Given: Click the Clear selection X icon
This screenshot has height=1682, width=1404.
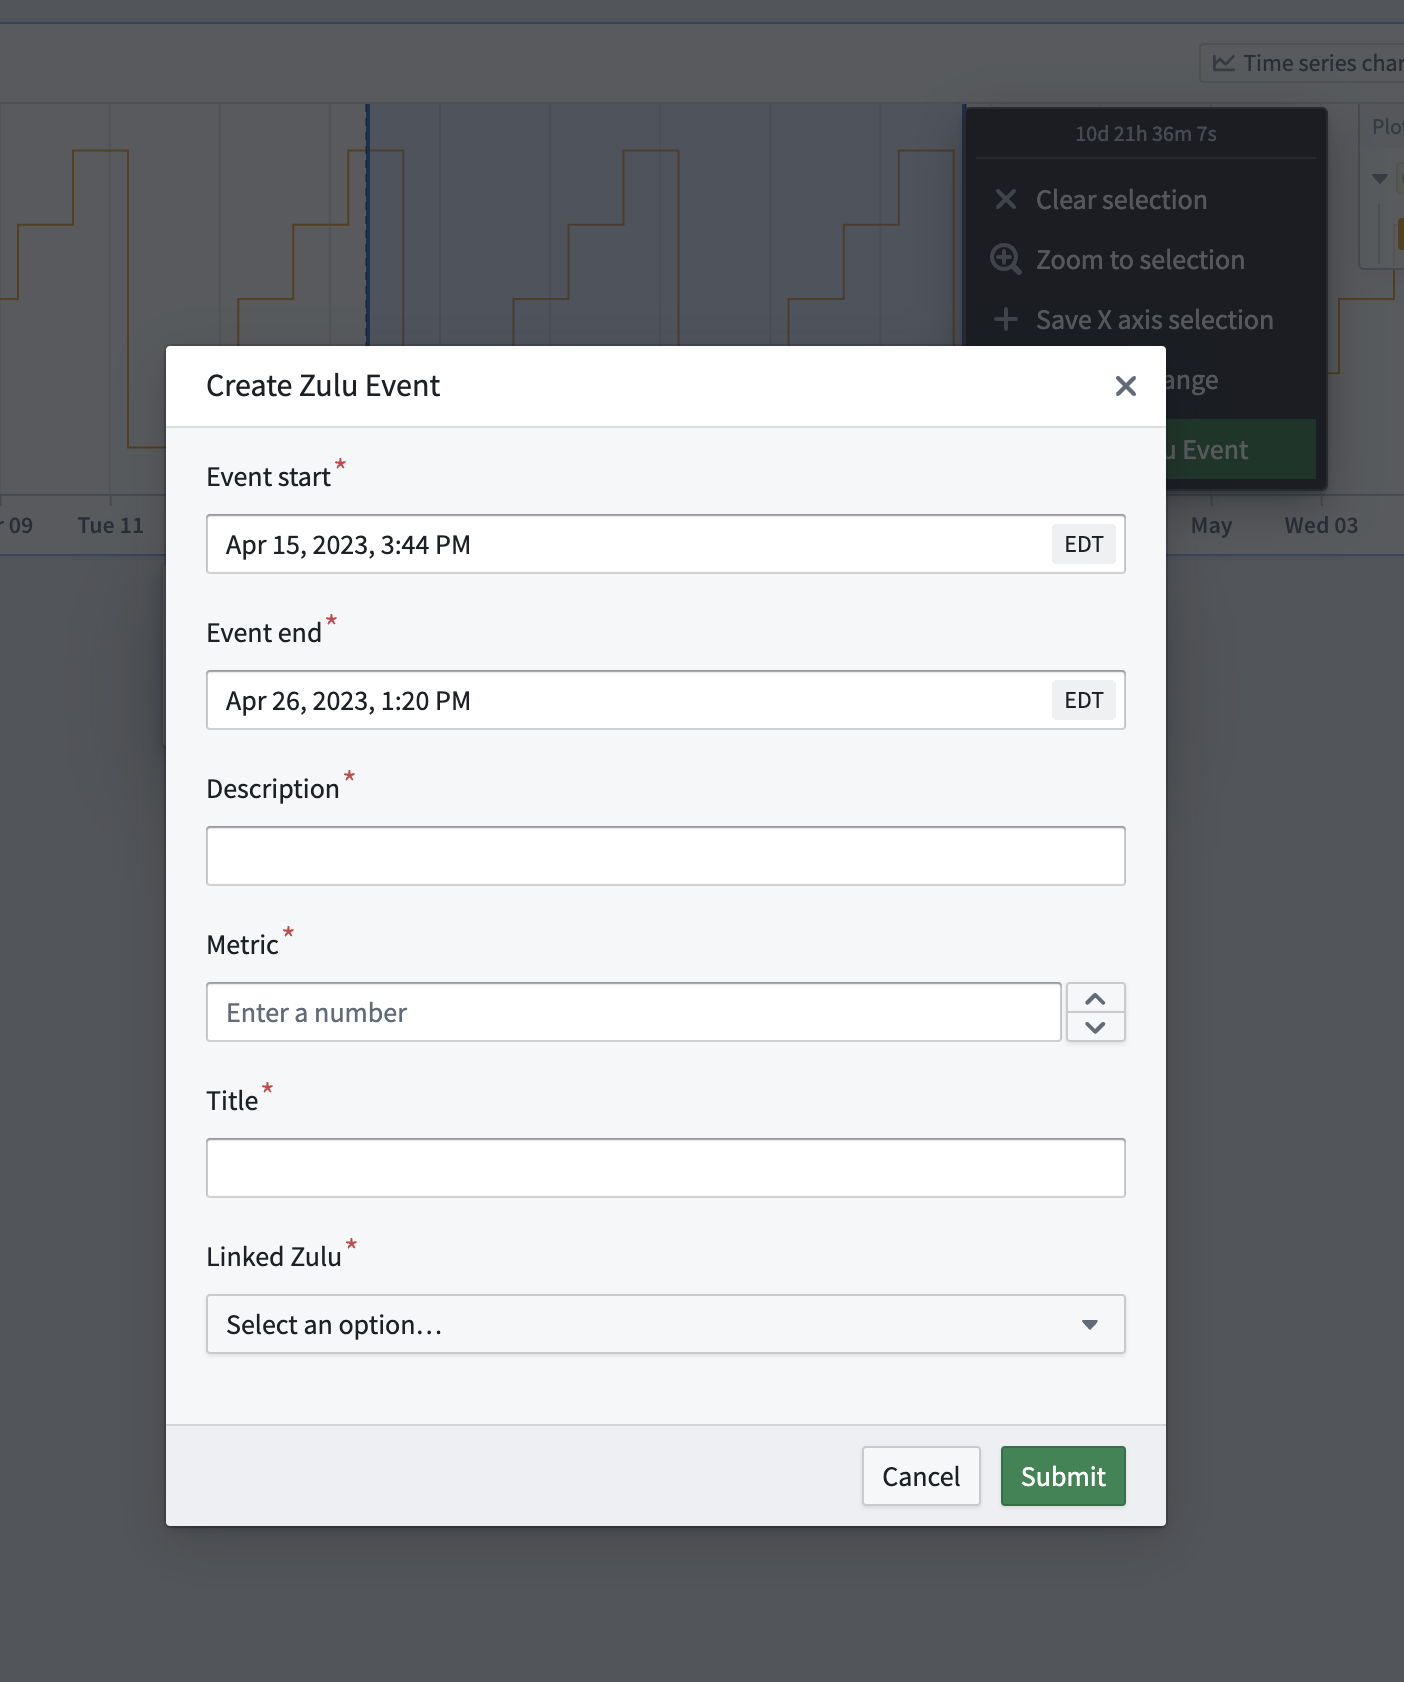Looking at the screenshot, I should coord(1006,200).
